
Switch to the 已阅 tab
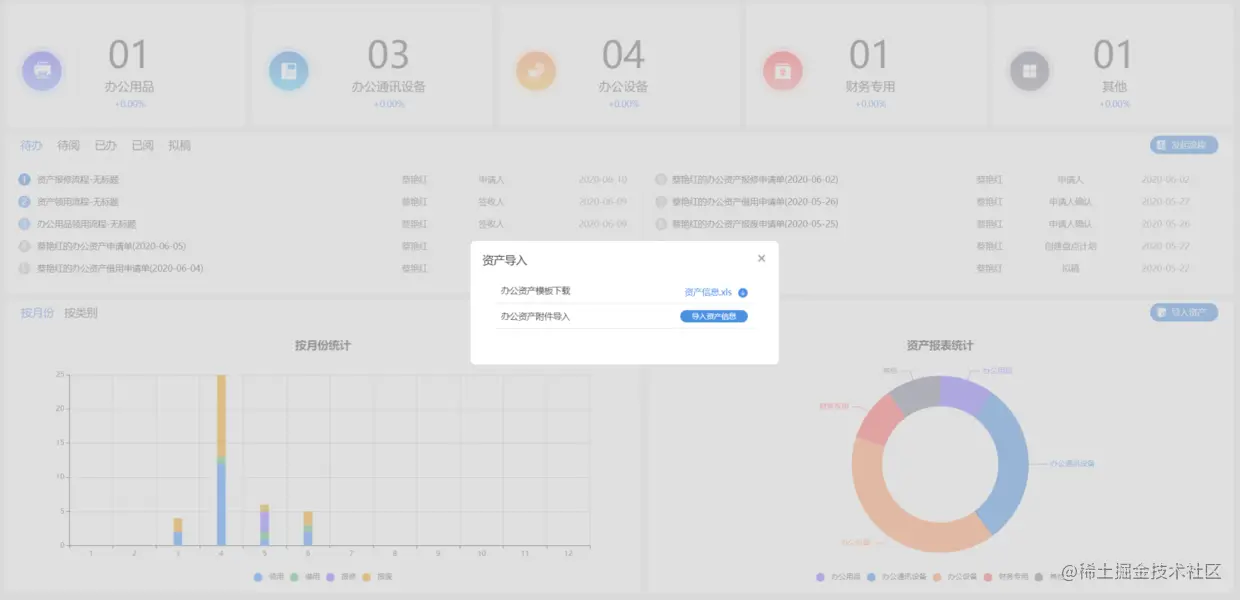click(143, 146)
